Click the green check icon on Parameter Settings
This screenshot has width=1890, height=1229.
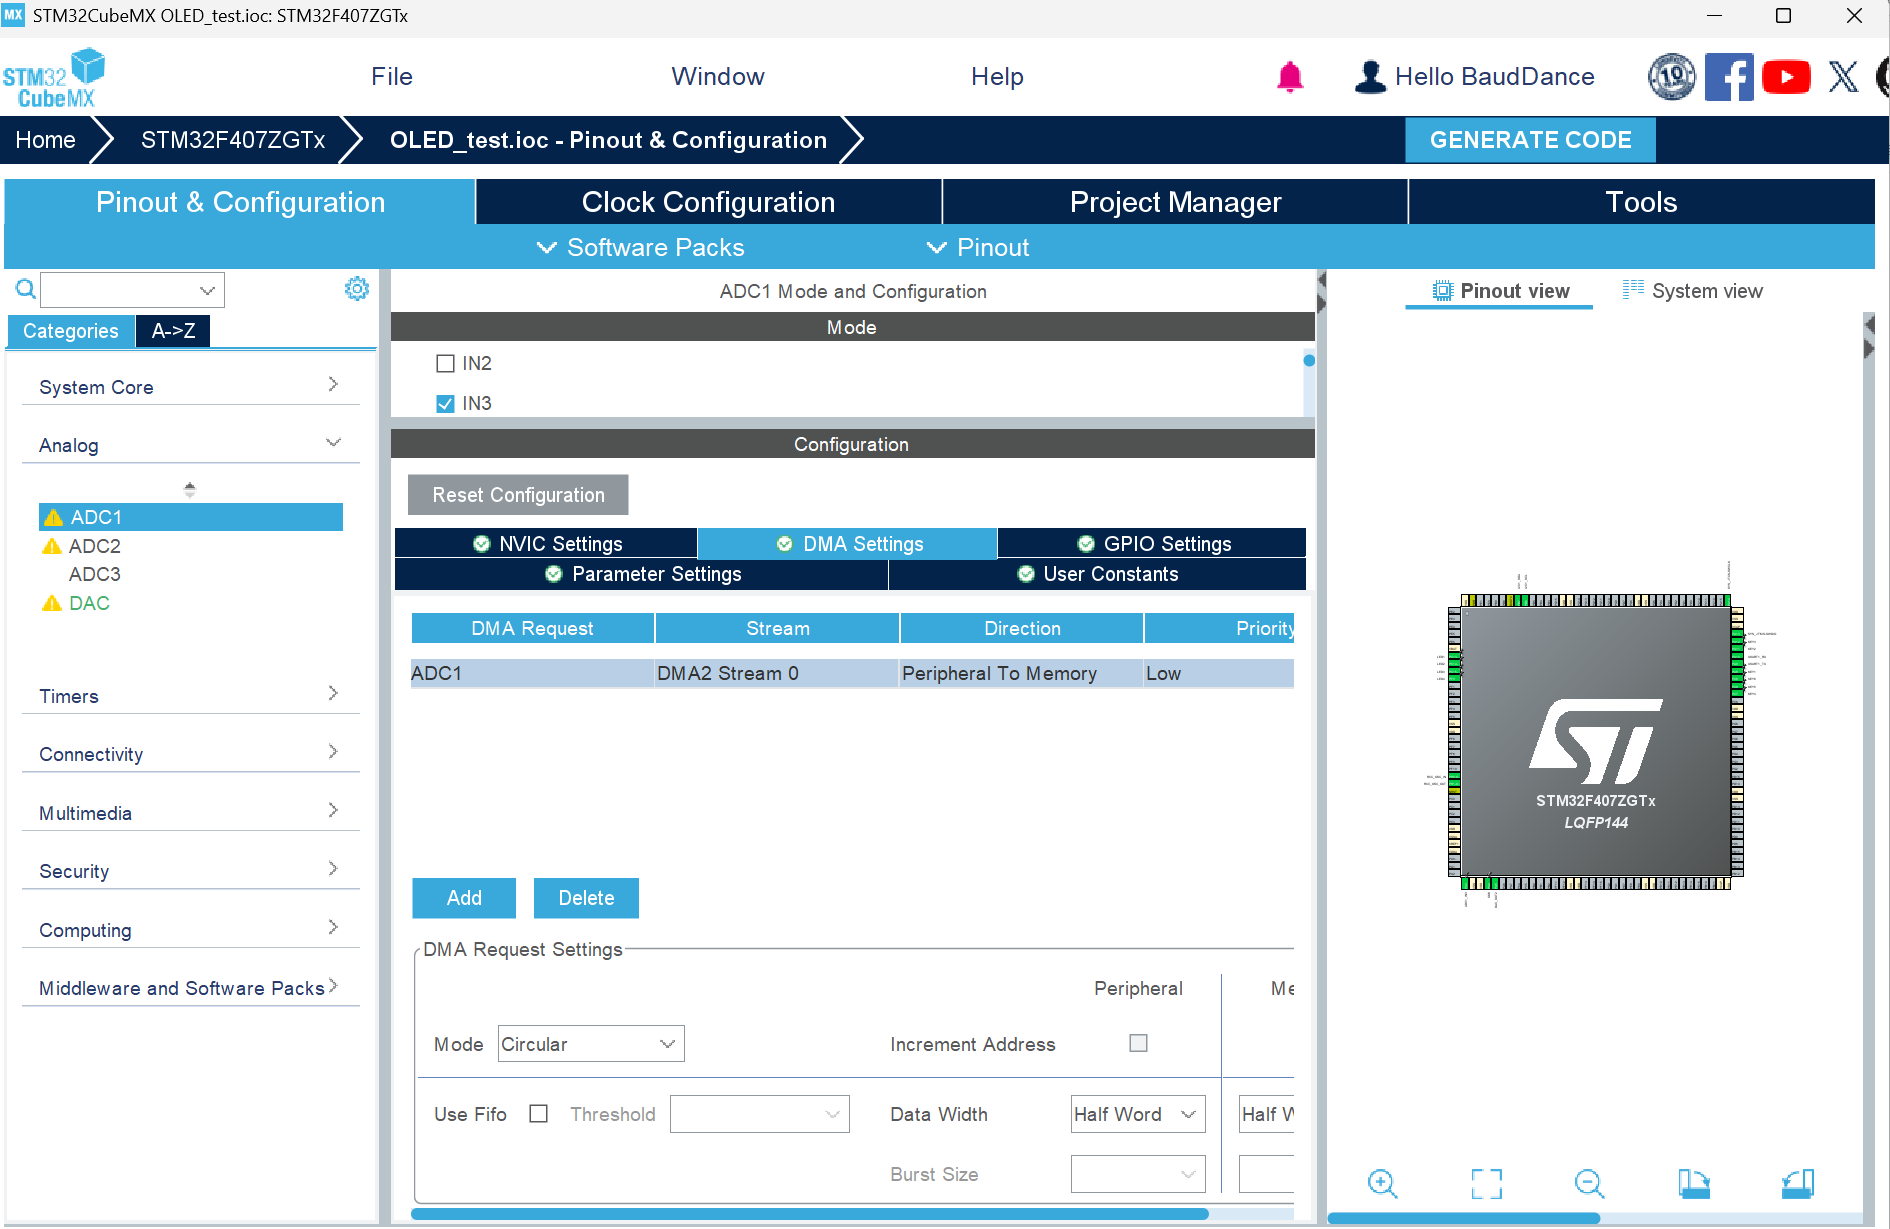554,574
